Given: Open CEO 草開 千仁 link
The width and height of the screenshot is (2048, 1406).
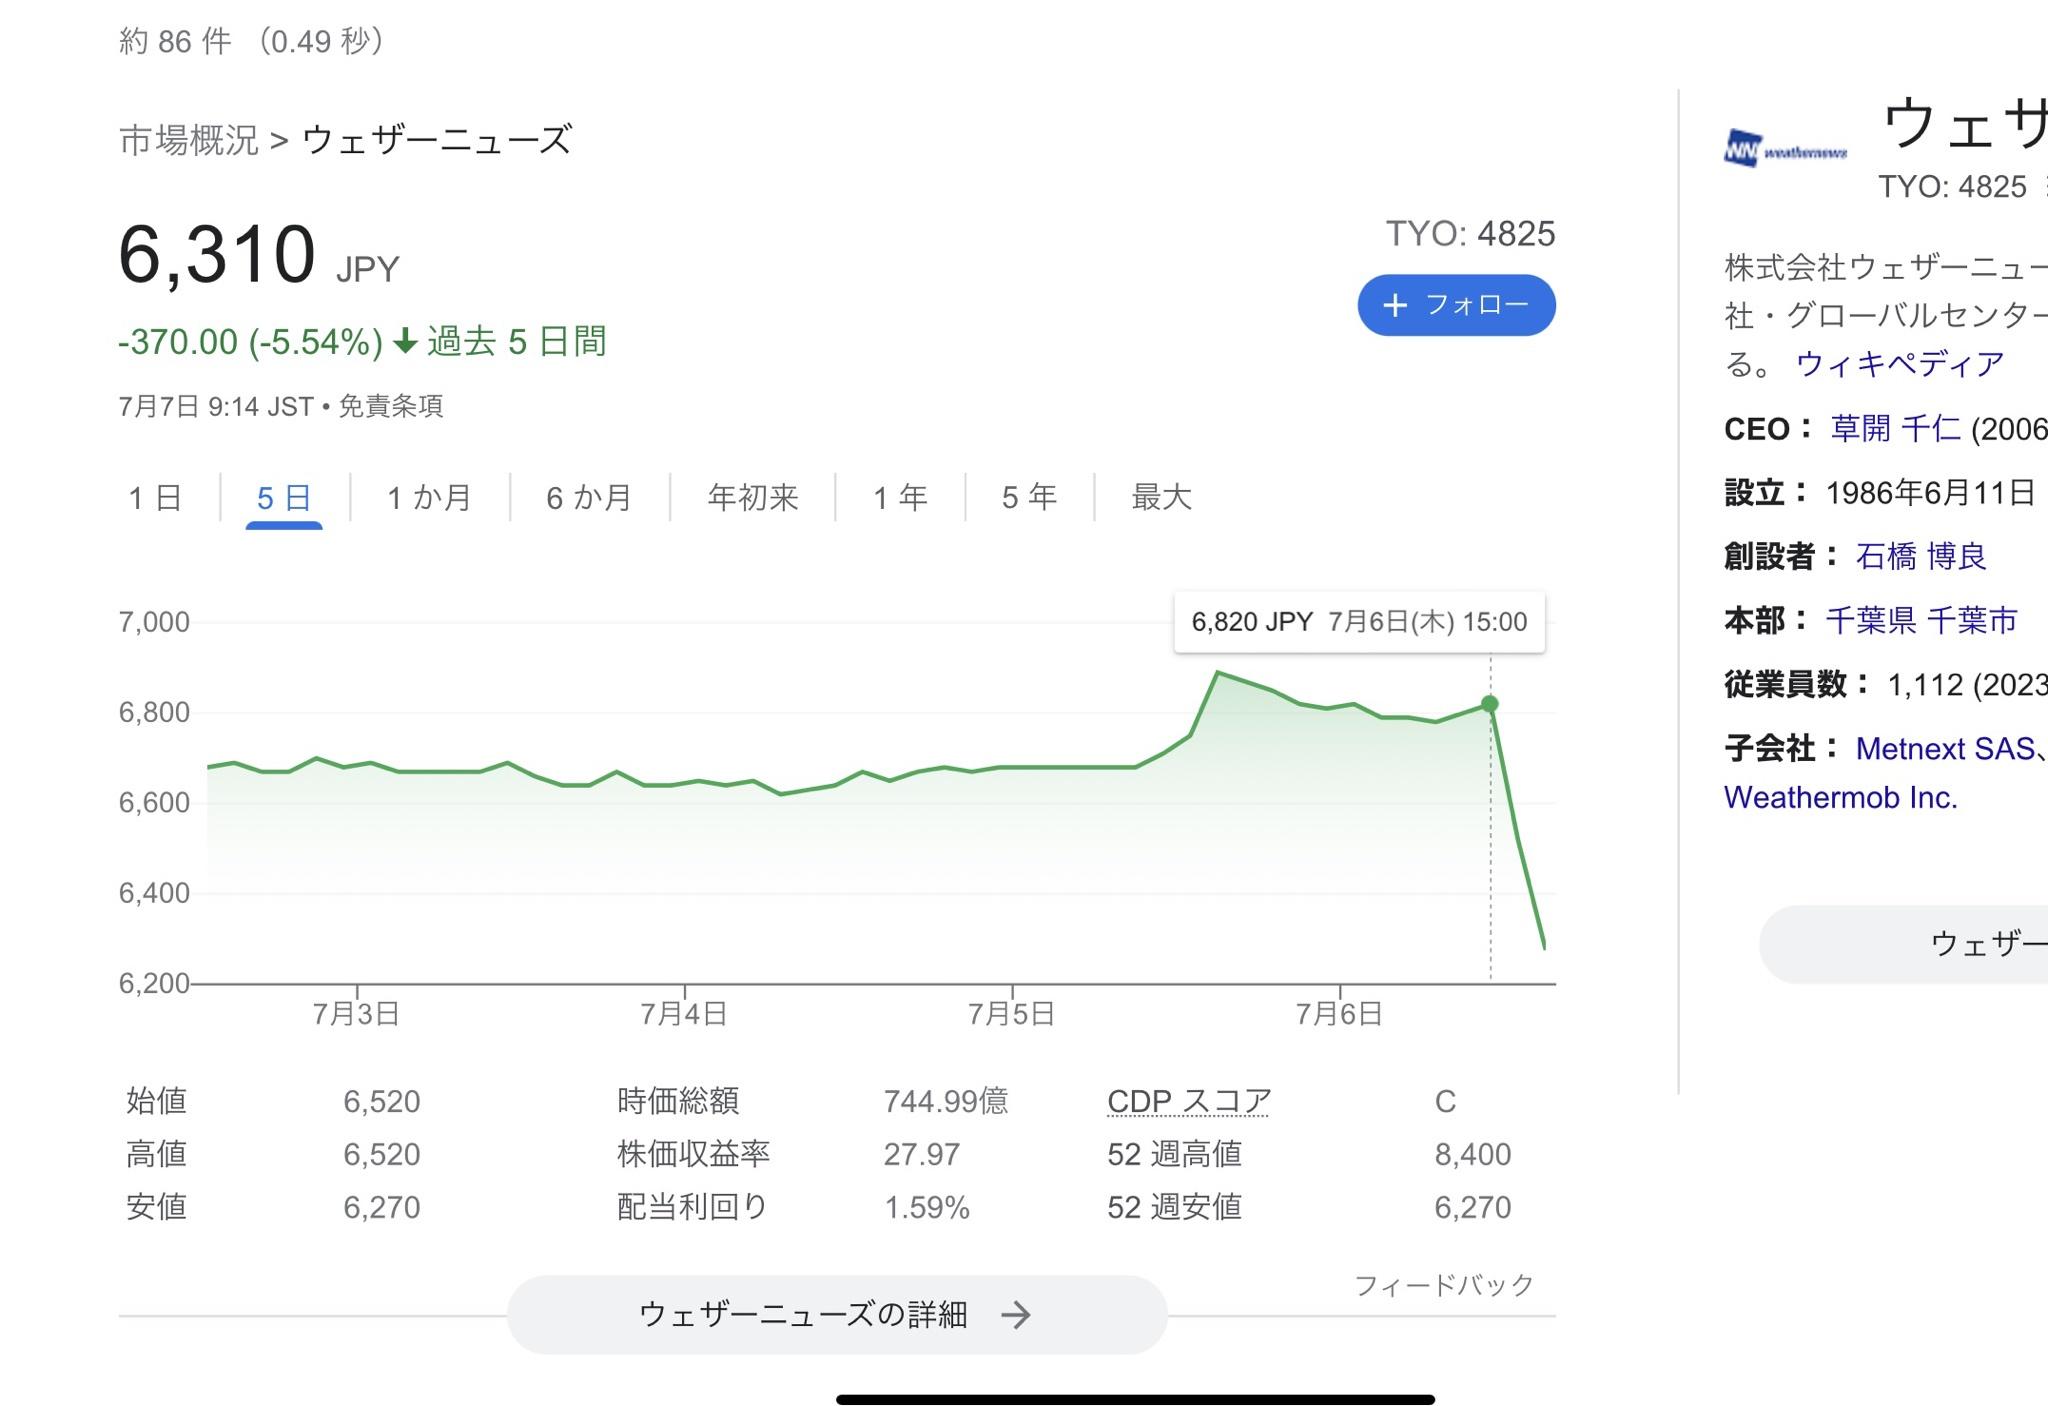Looking at the screenshot, I should point(1894,429).
